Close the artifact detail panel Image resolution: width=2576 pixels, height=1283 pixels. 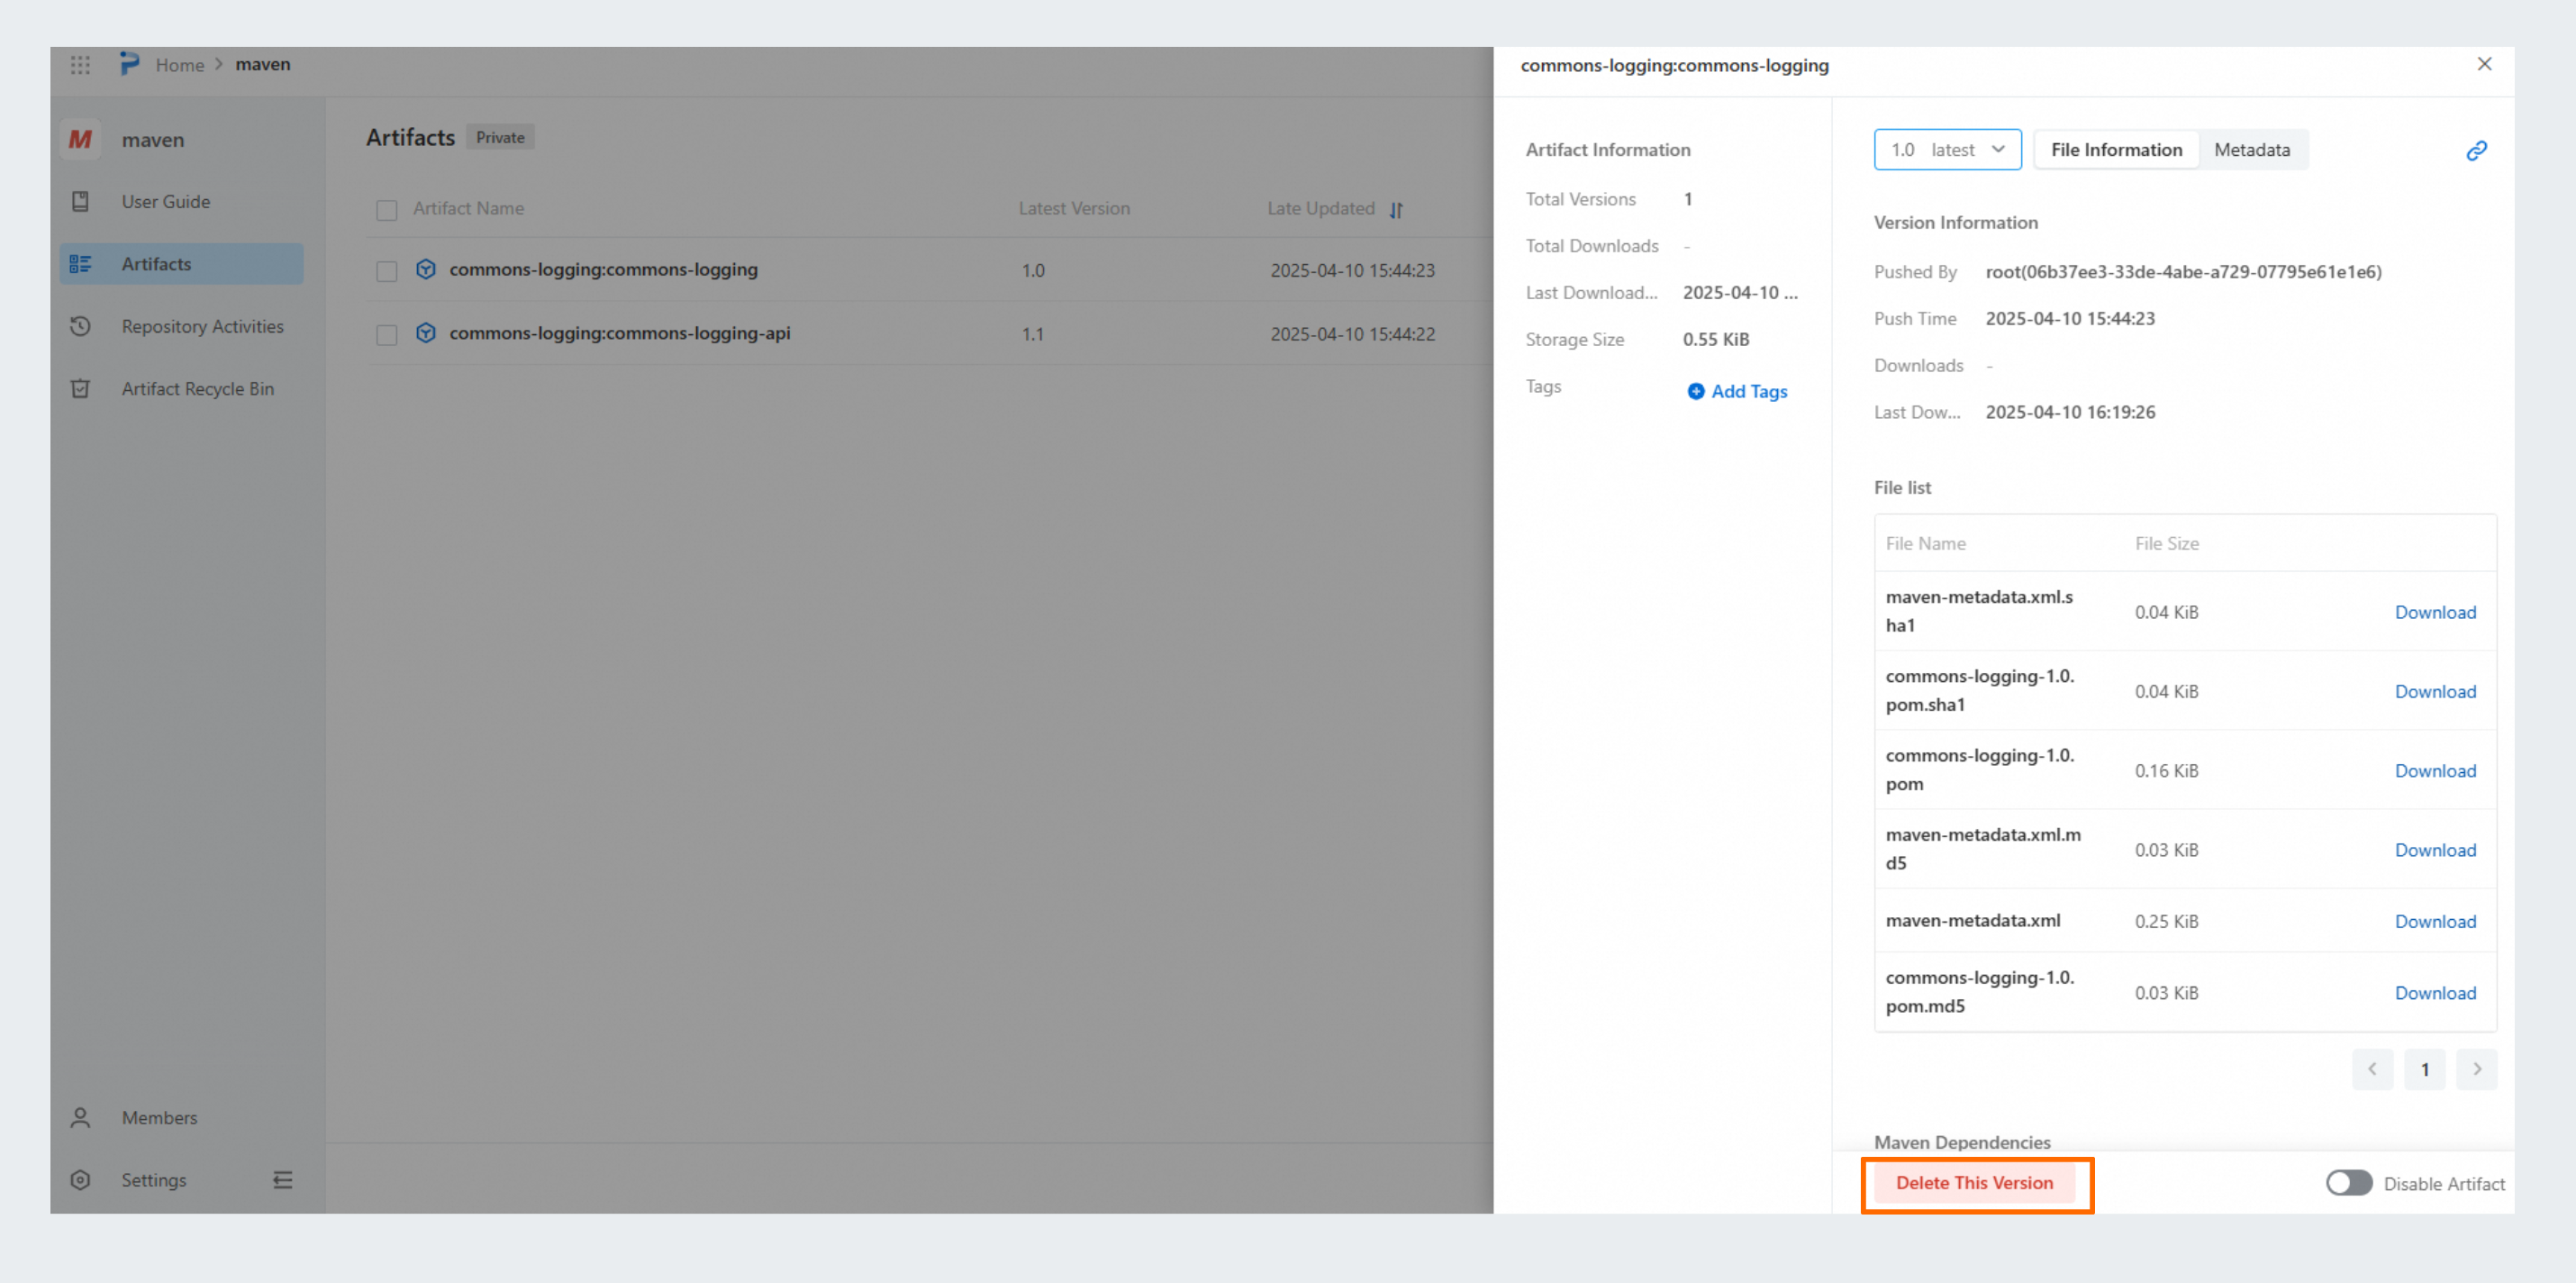click(x=2484, y=64)
